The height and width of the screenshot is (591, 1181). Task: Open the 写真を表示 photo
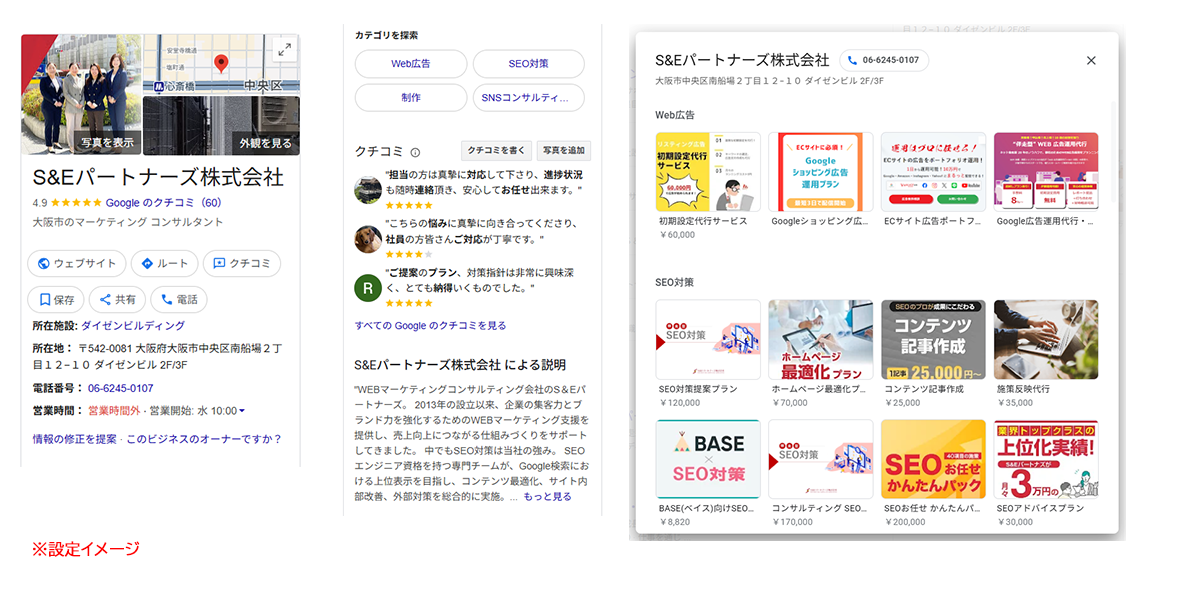click(81, 93)
